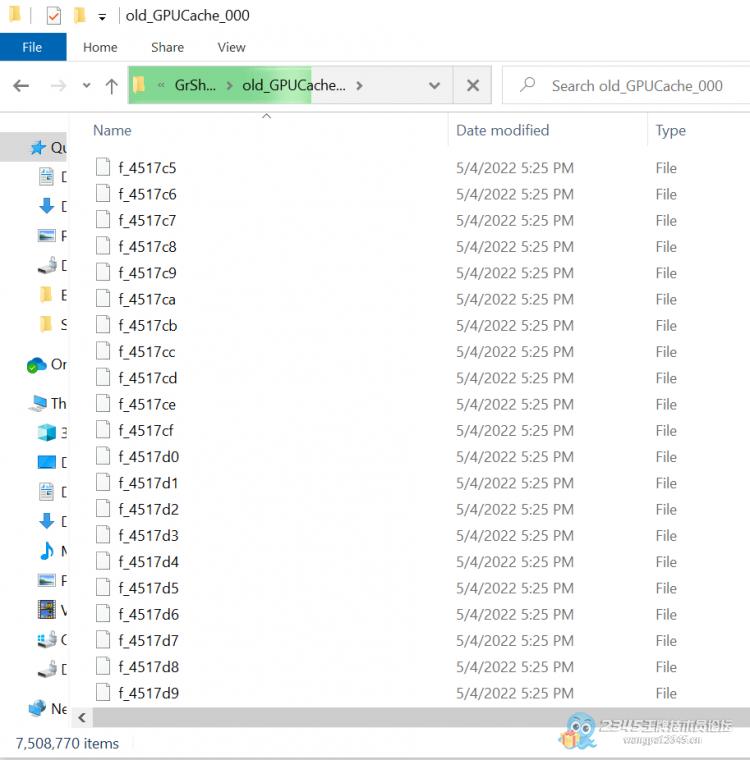Select file f_4517cd

(x=148, y=378)
